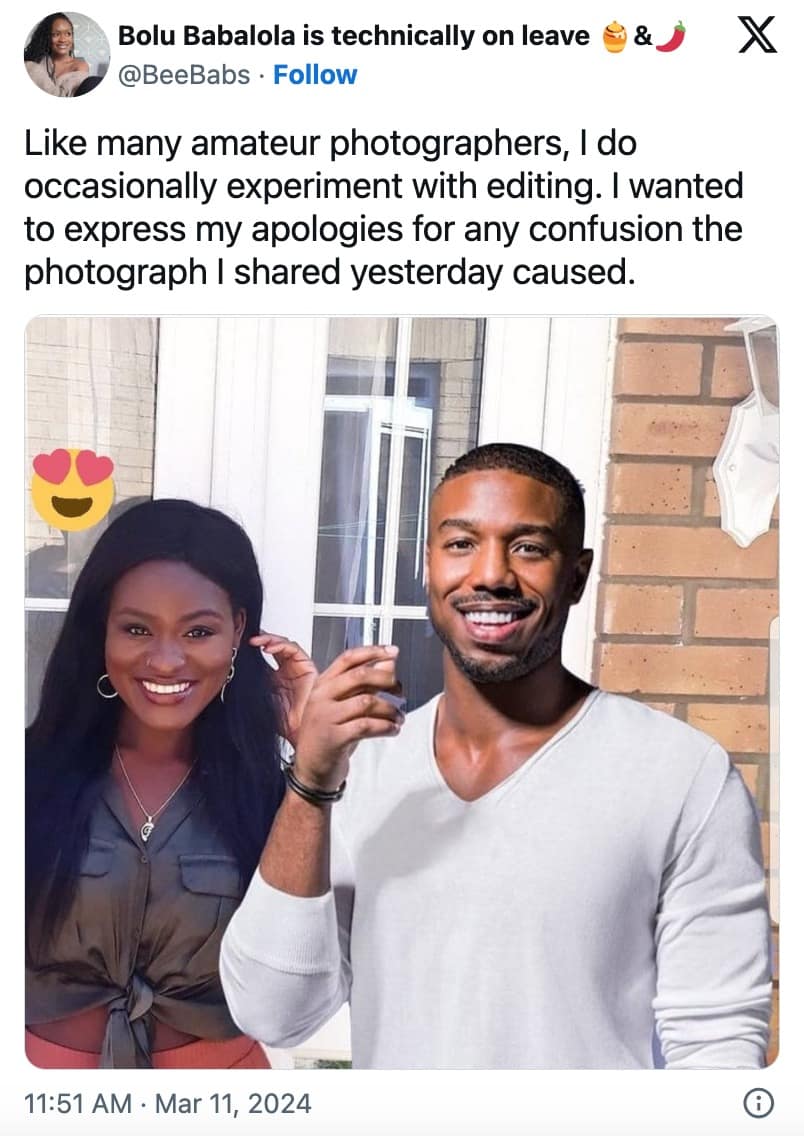This screenshot has width=804, height=1136.
Task: Click the woman with long black hair
Action: point(152,782)
